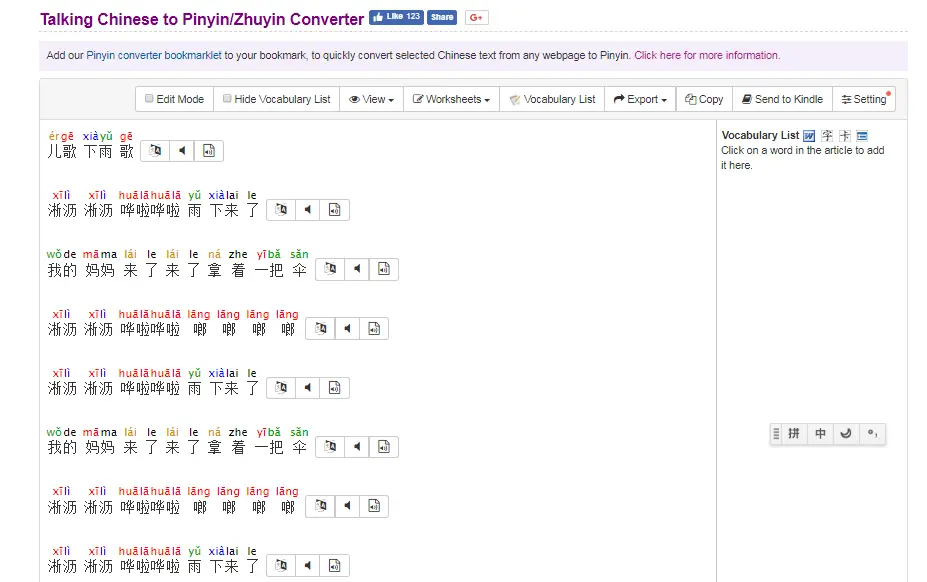
Task: Toggle 中 Chinese input mode on IME bar
Action: click(820, 434)
